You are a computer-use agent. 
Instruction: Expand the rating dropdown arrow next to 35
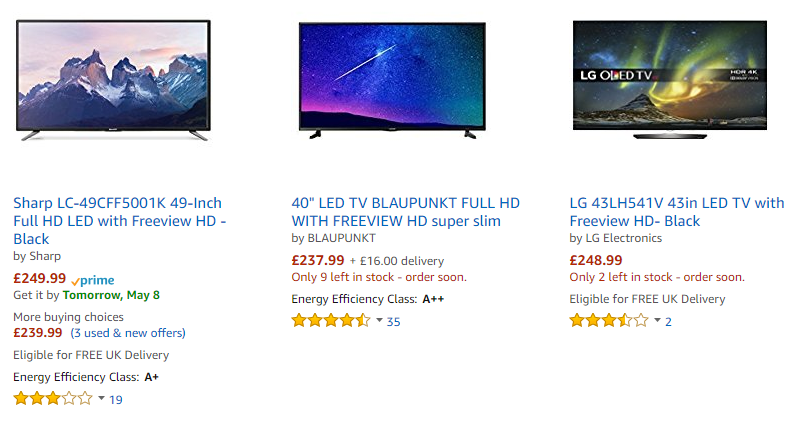380,320
